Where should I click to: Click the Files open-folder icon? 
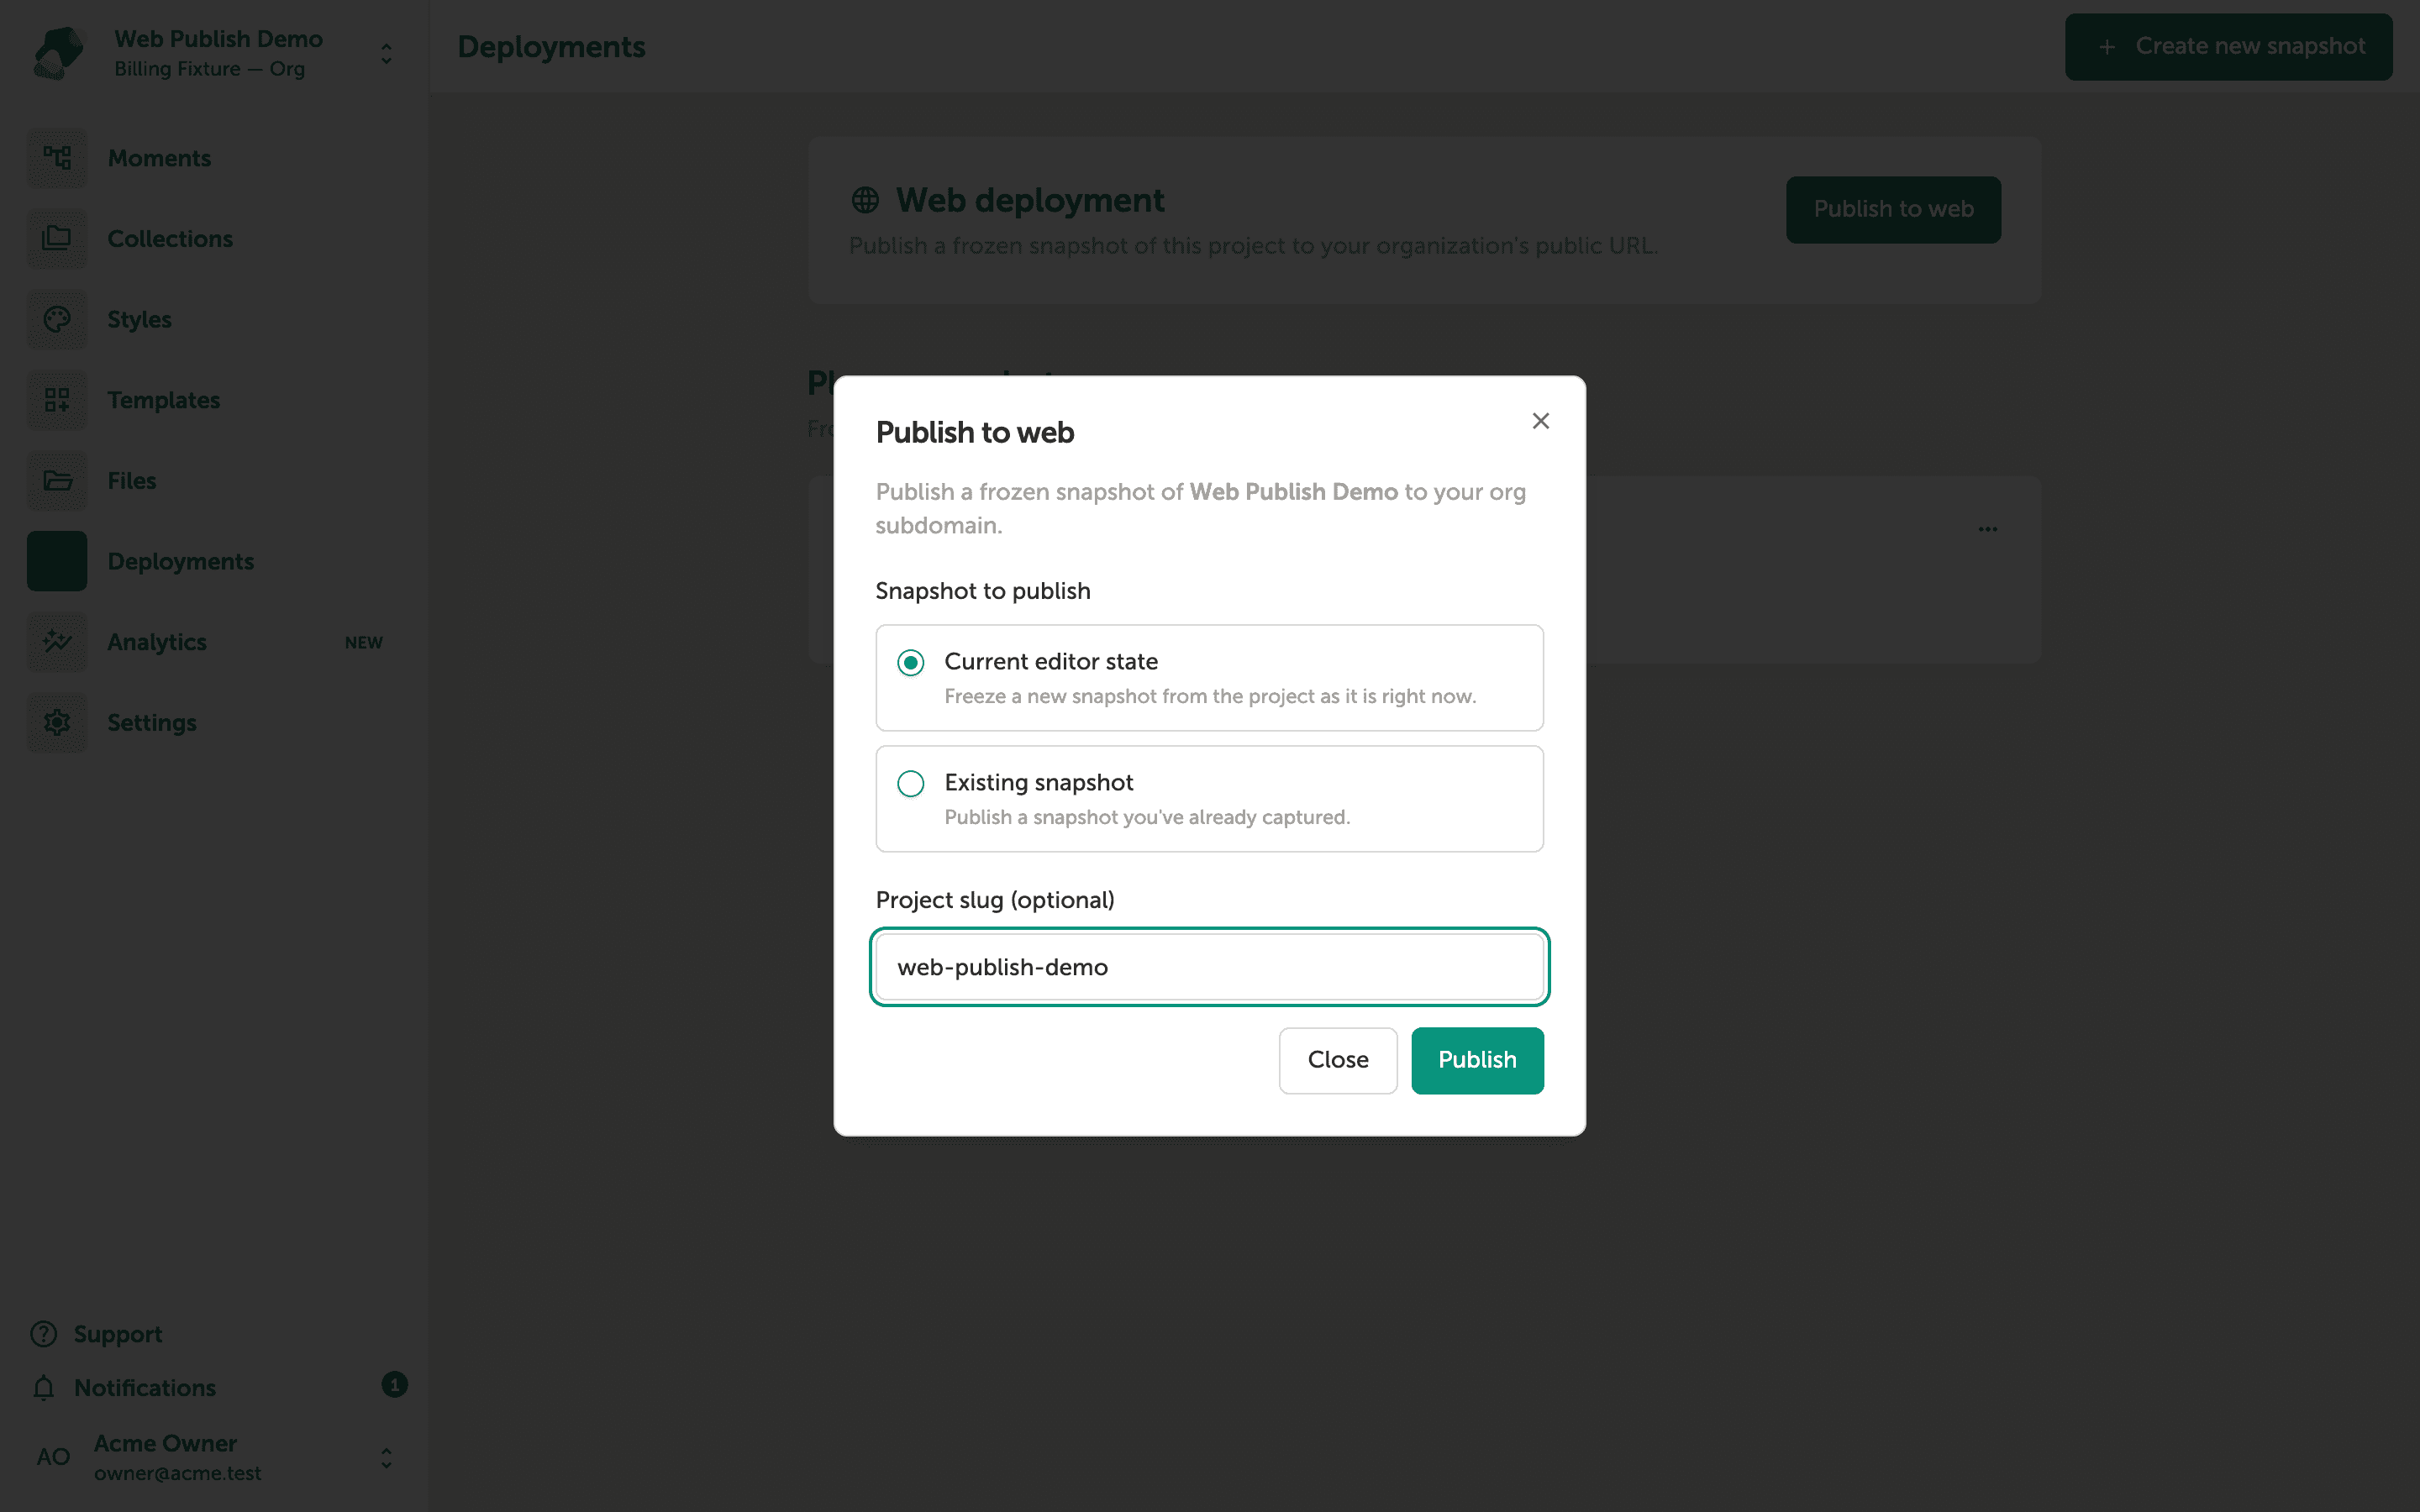tap(57, 481)
